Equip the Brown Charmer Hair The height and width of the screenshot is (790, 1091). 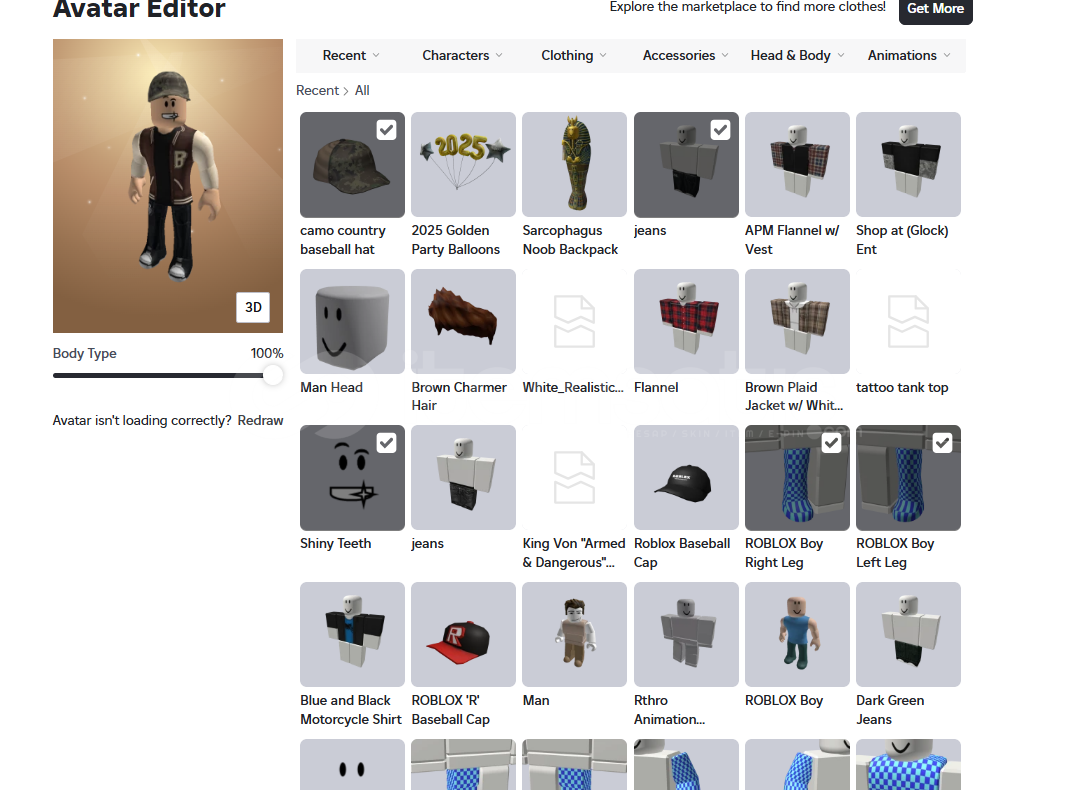tap(463, 322)
